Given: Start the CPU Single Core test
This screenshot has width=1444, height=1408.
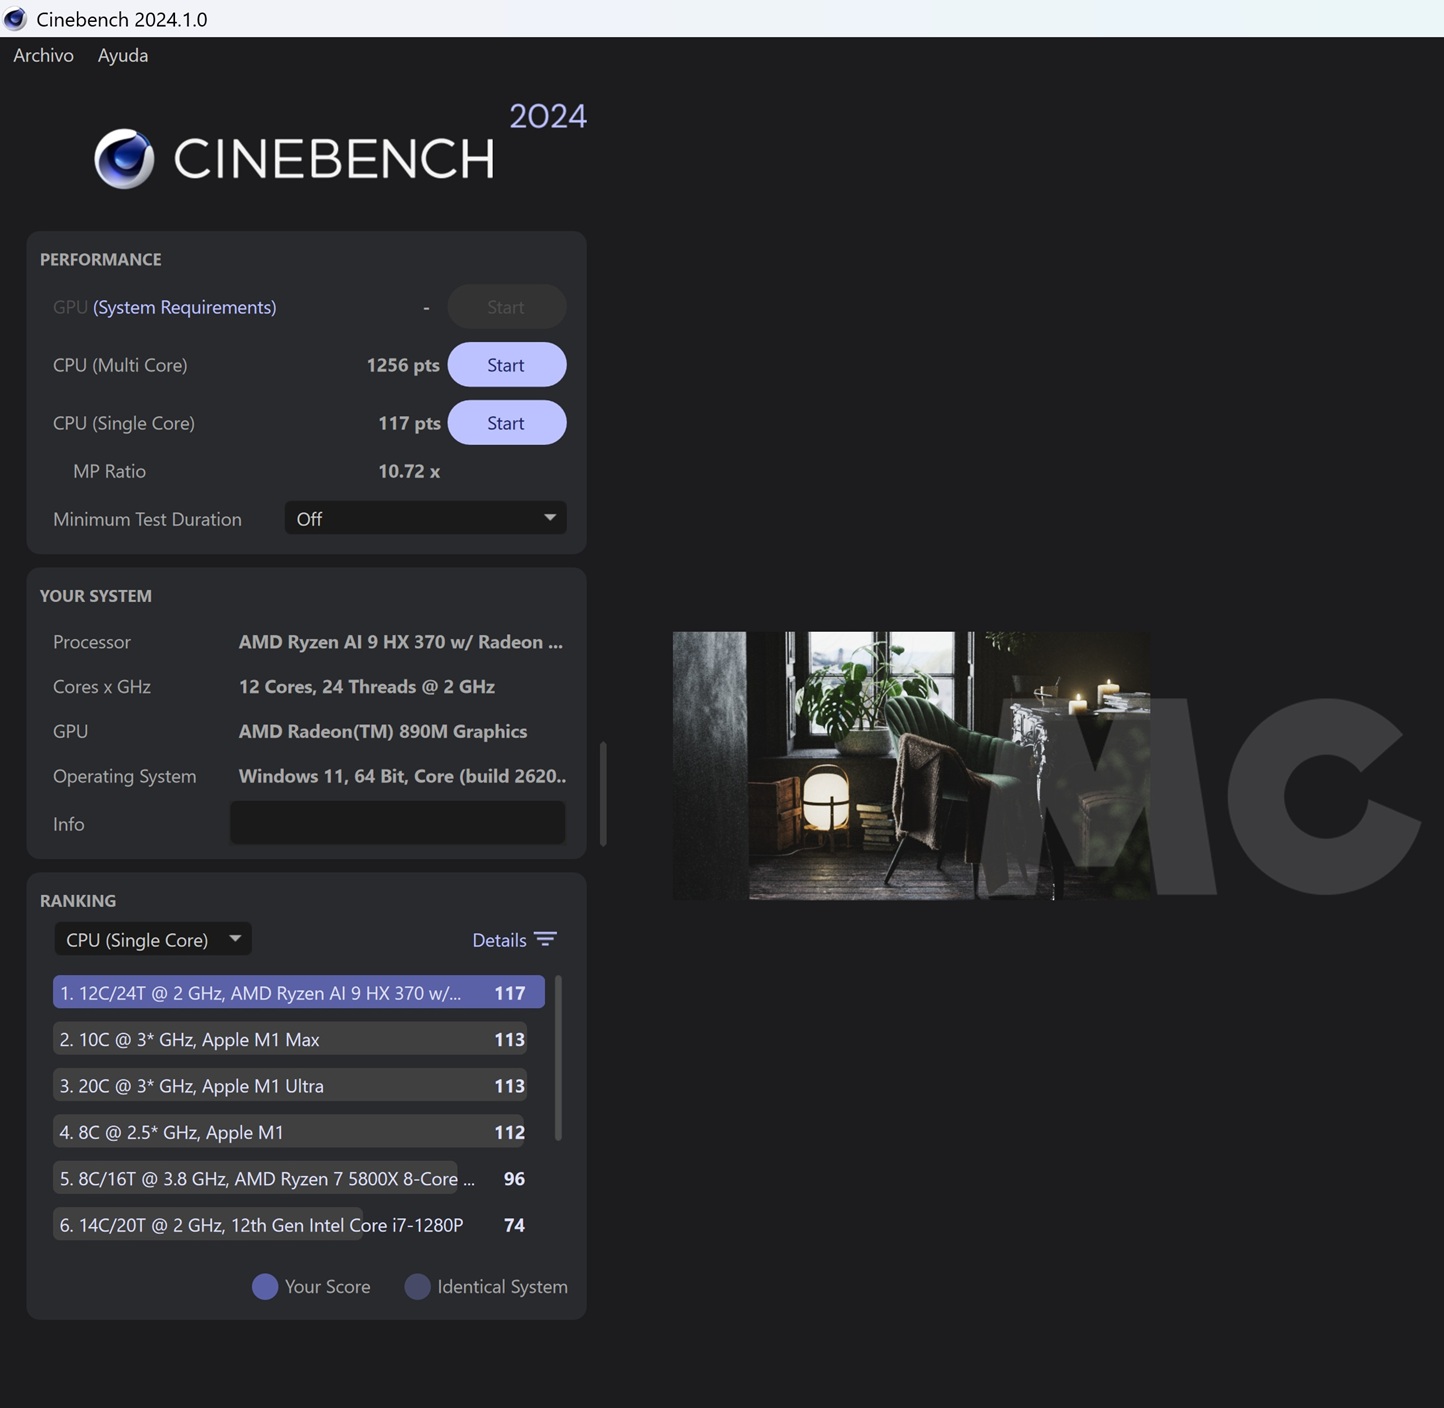Looking at the screenshot, I should (506, 422).
